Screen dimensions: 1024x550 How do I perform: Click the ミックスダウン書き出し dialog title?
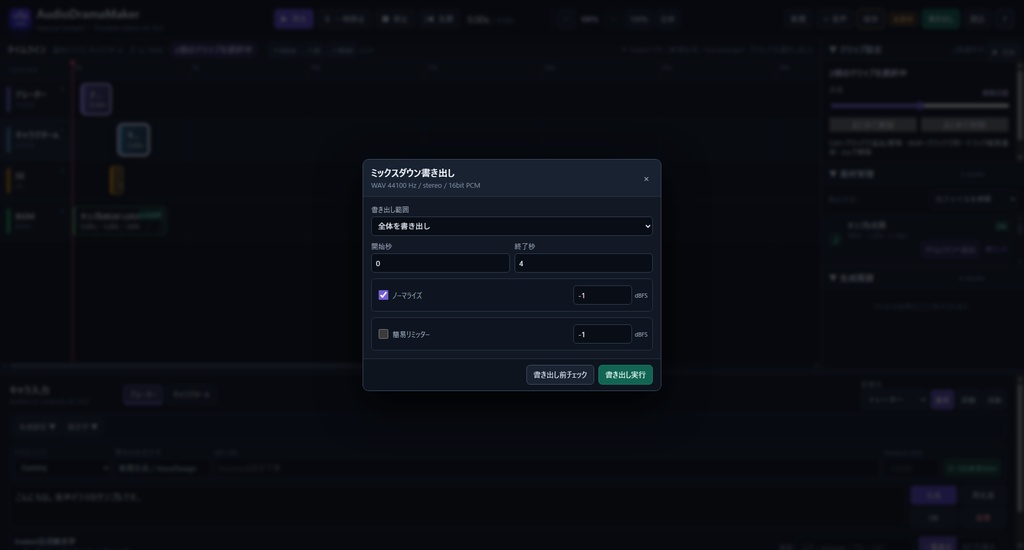[413, 173]
